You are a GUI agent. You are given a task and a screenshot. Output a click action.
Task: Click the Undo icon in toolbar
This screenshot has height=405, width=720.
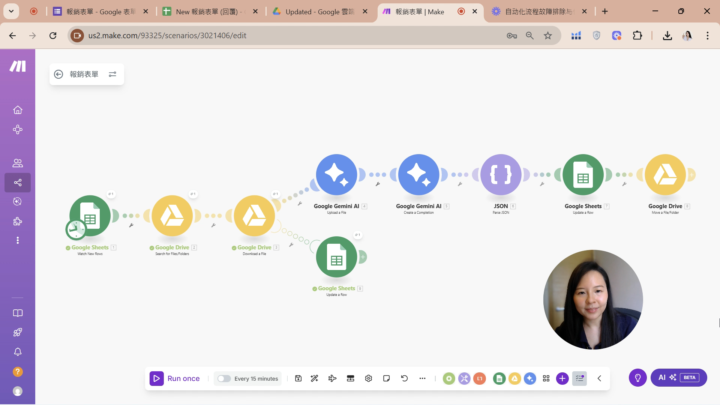pos(404,378)
